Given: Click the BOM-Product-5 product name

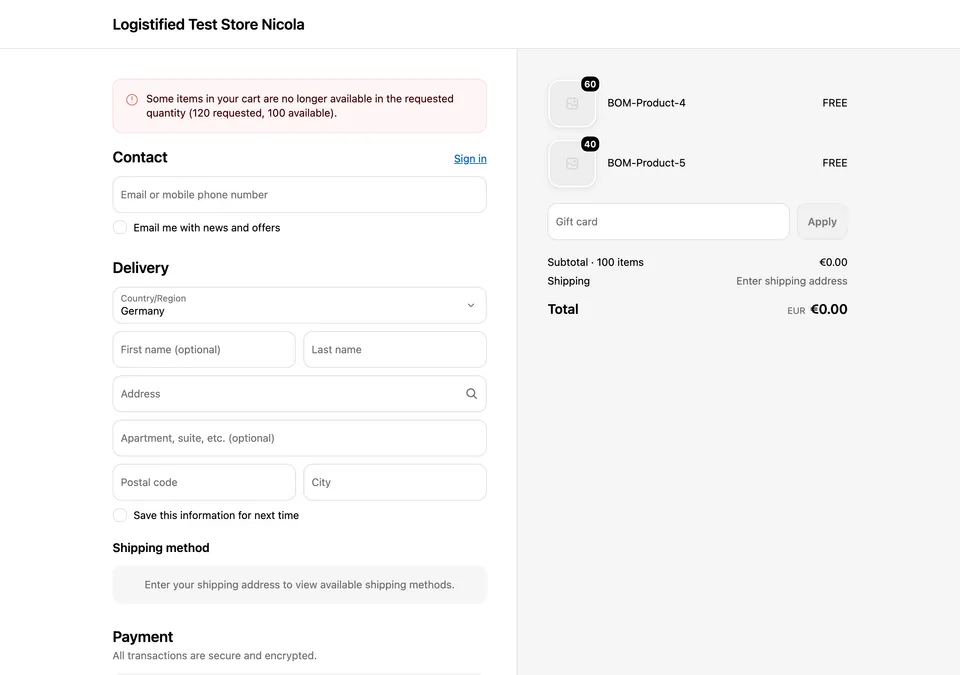Looking at the screenshot, I should [x=646, y=163].
